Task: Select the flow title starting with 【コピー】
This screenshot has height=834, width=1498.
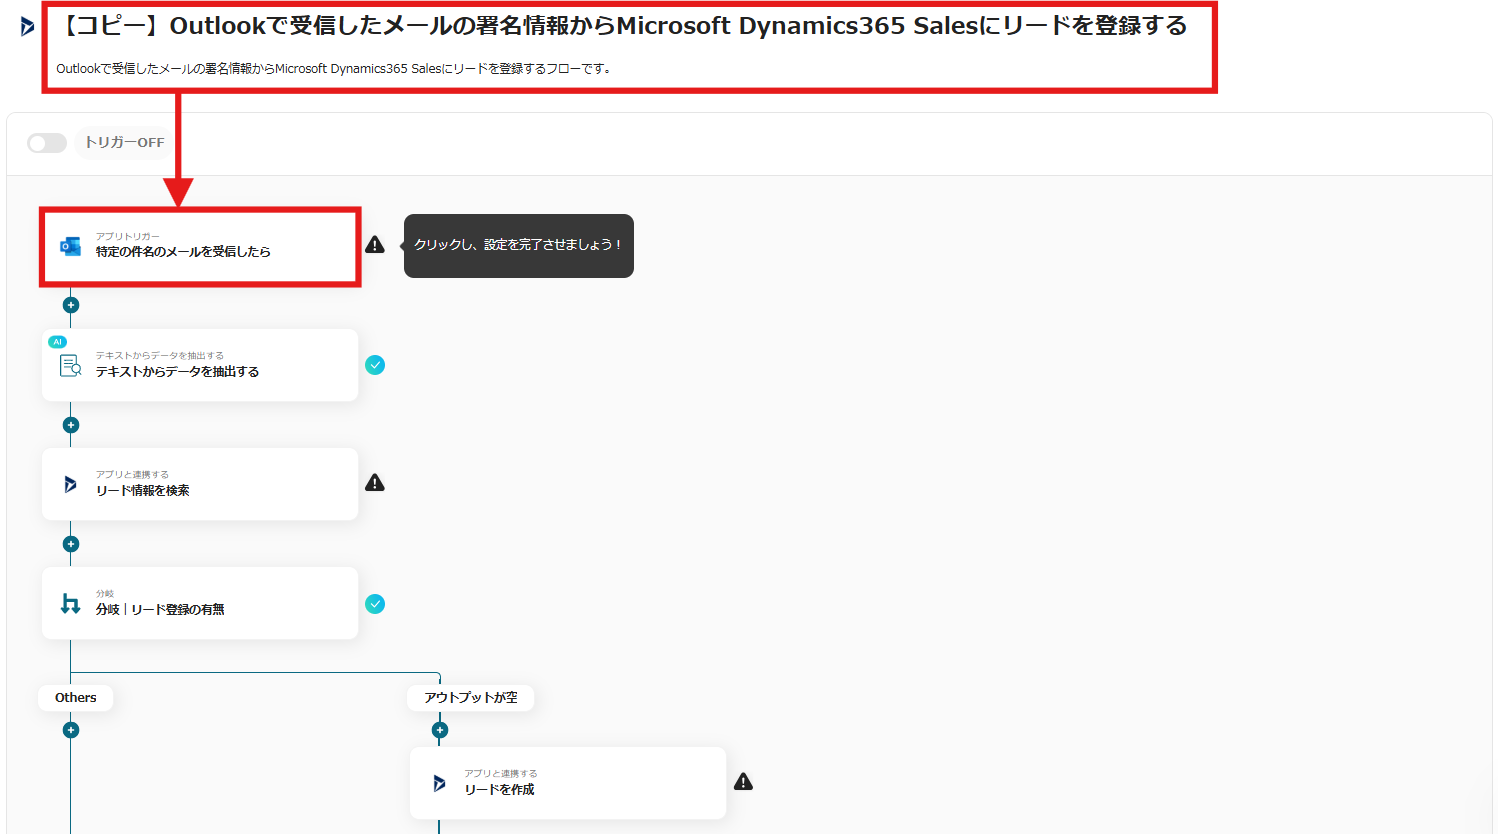Action: [x=623, y=26]
